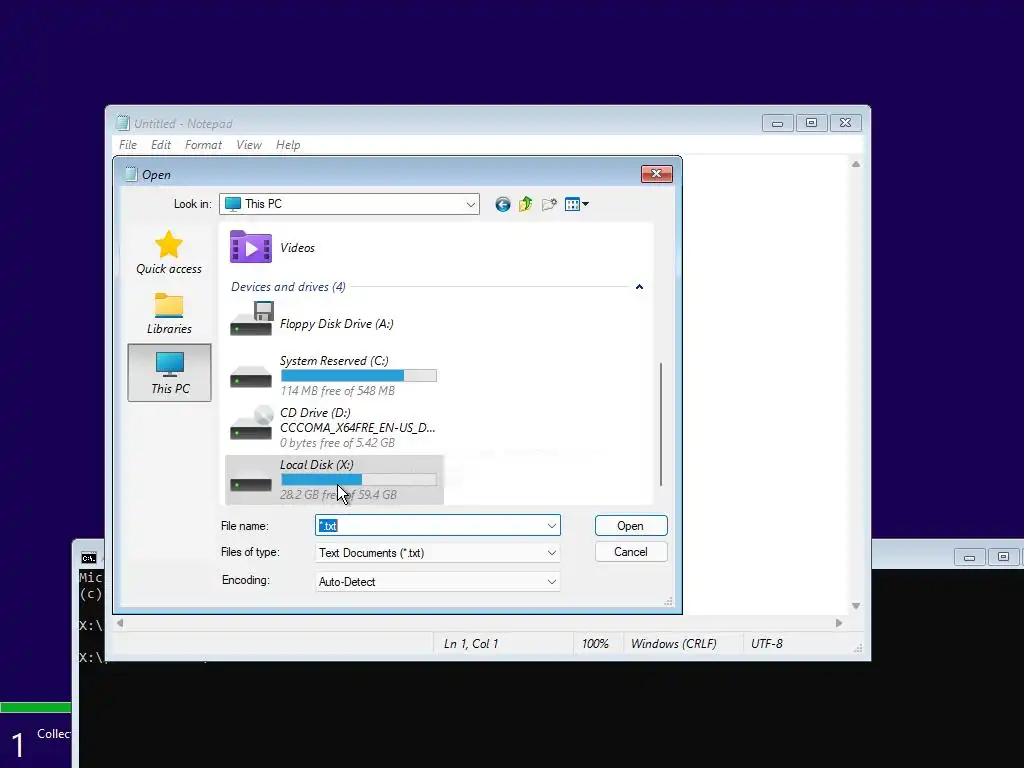Click Notepad icon in the title bar
Screen dimensions: 1024x768
coord(122,123)
